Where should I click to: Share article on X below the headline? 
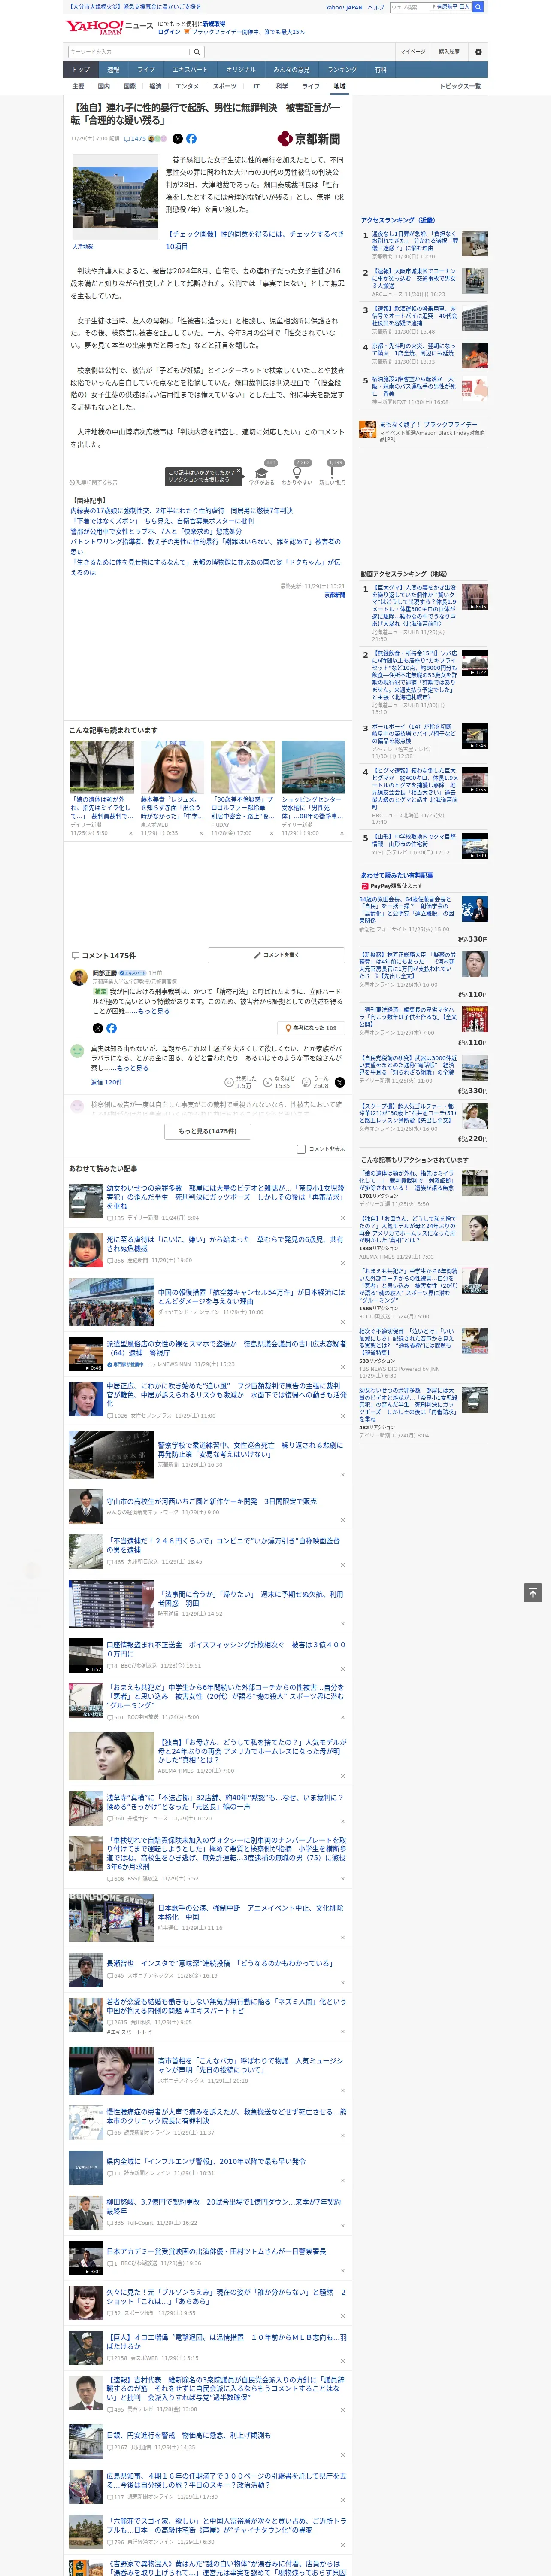click(178, 139)
